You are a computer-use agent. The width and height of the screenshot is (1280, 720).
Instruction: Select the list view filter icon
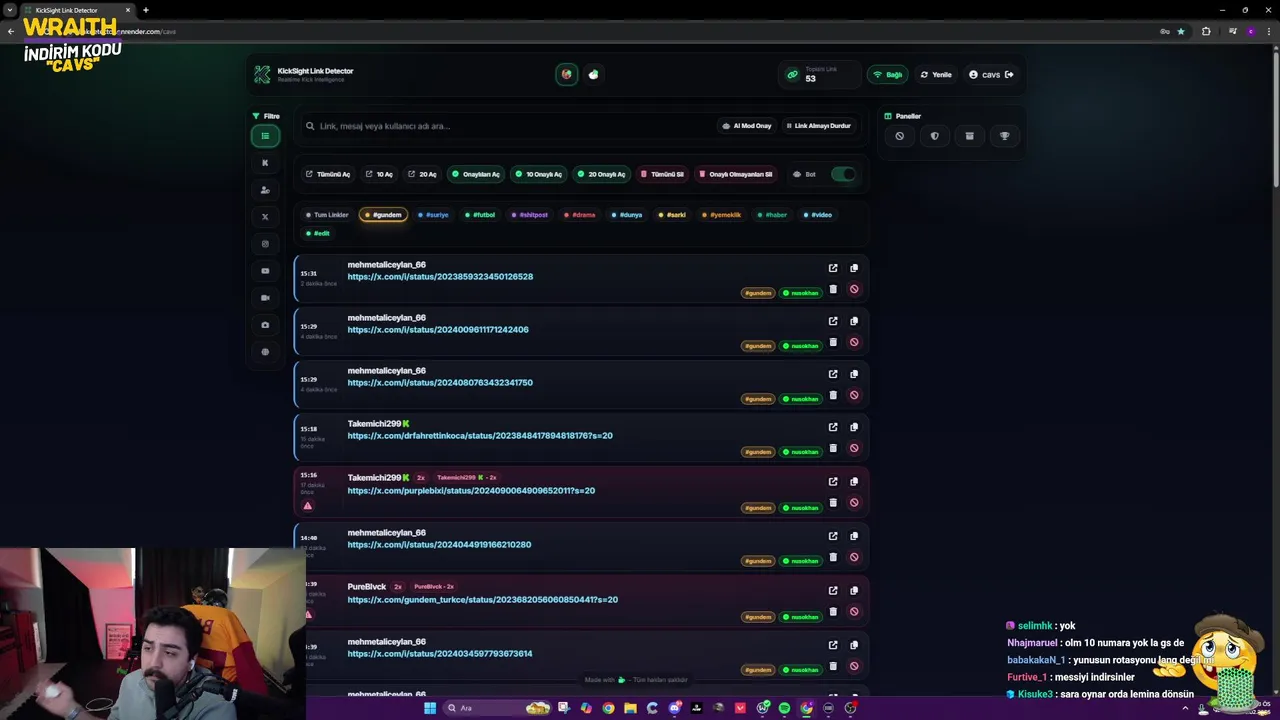click(265, 136)
